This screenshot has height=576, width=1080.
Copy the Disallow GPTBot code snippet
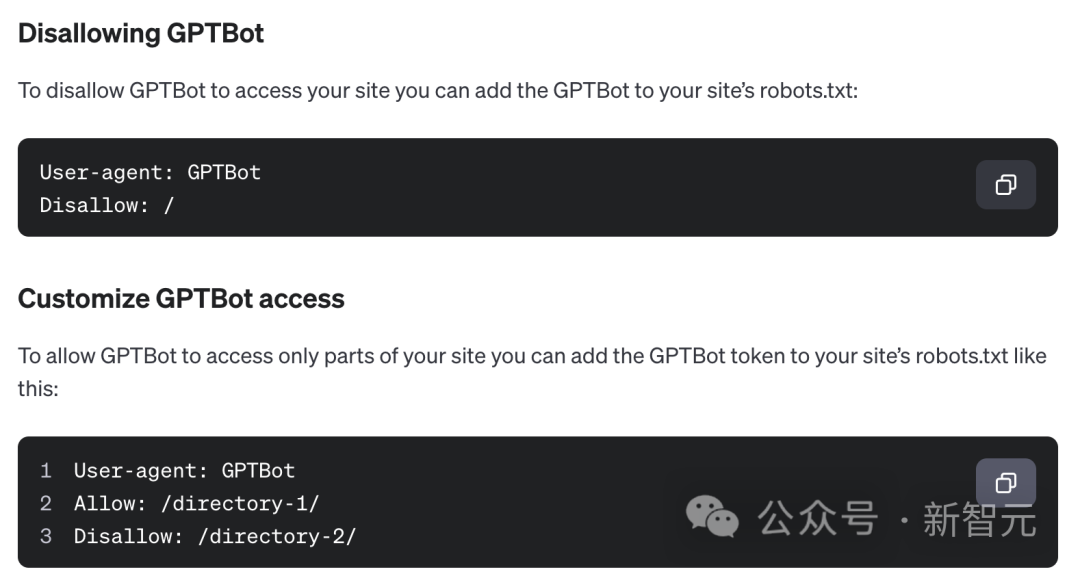pyautogui.click(x=1005, y=185)
